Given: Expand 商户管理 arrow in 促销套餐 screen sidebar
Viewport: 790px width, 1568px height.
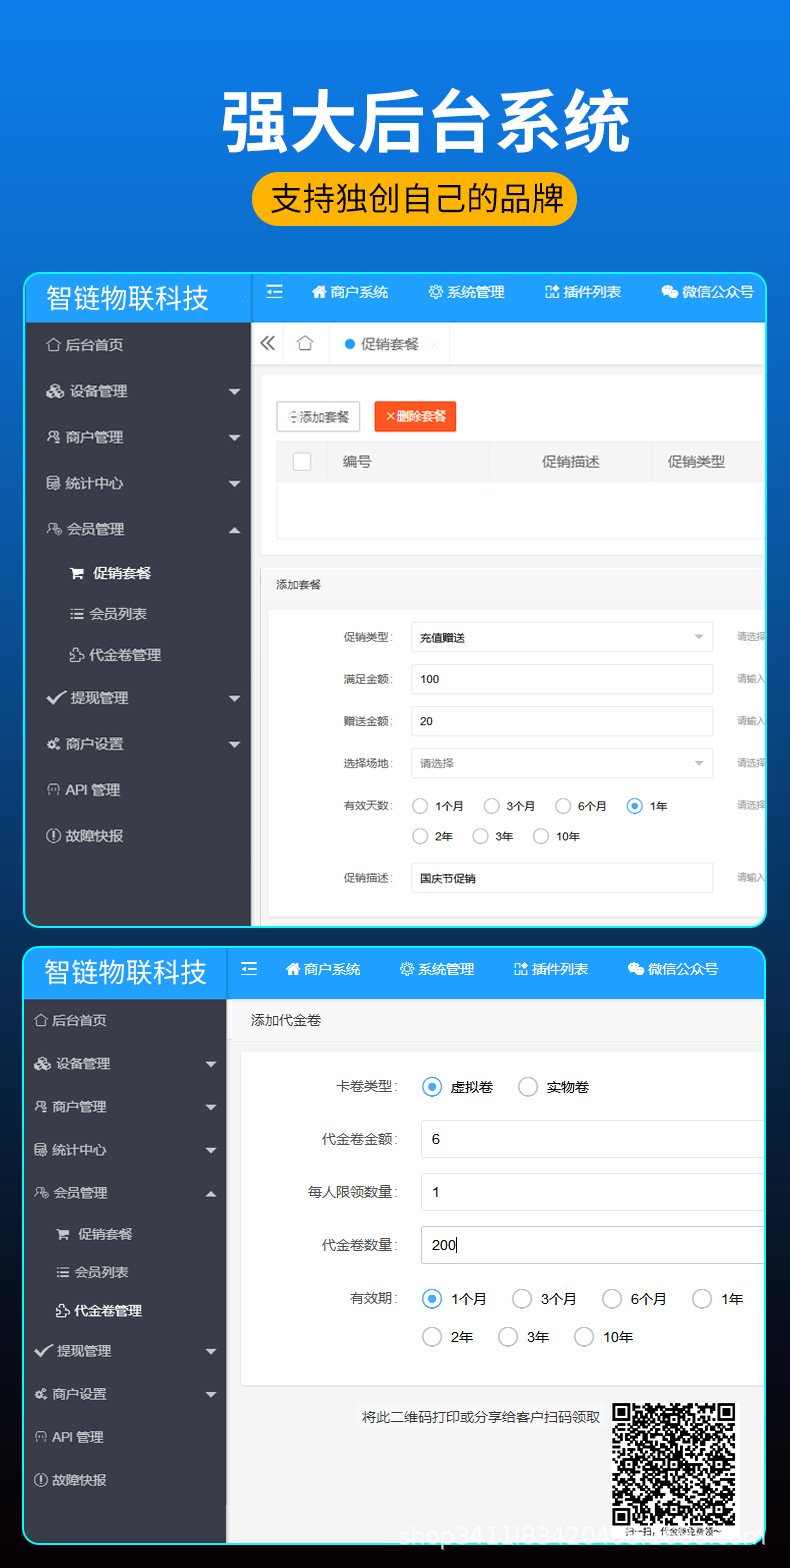Looking at the screenshot, I should click(234, 438).
